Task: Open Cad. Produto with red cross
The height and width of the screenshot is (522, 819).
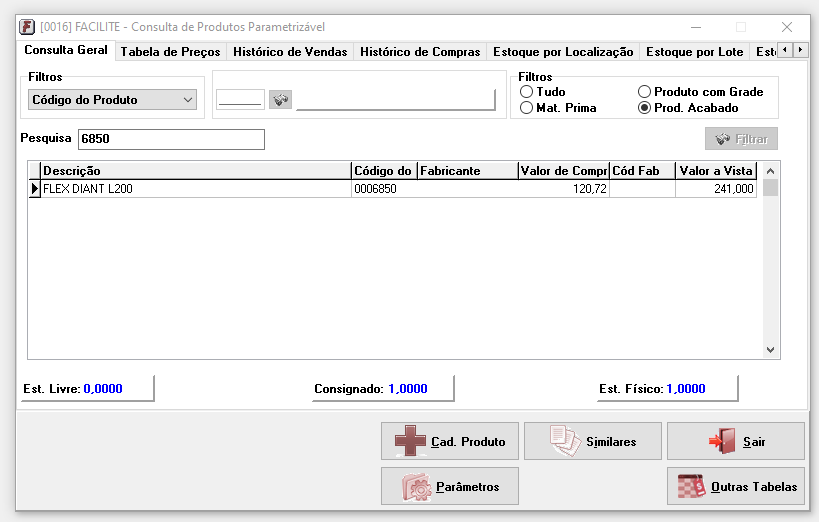Action: pyautogui.click(x=450, y=441)
